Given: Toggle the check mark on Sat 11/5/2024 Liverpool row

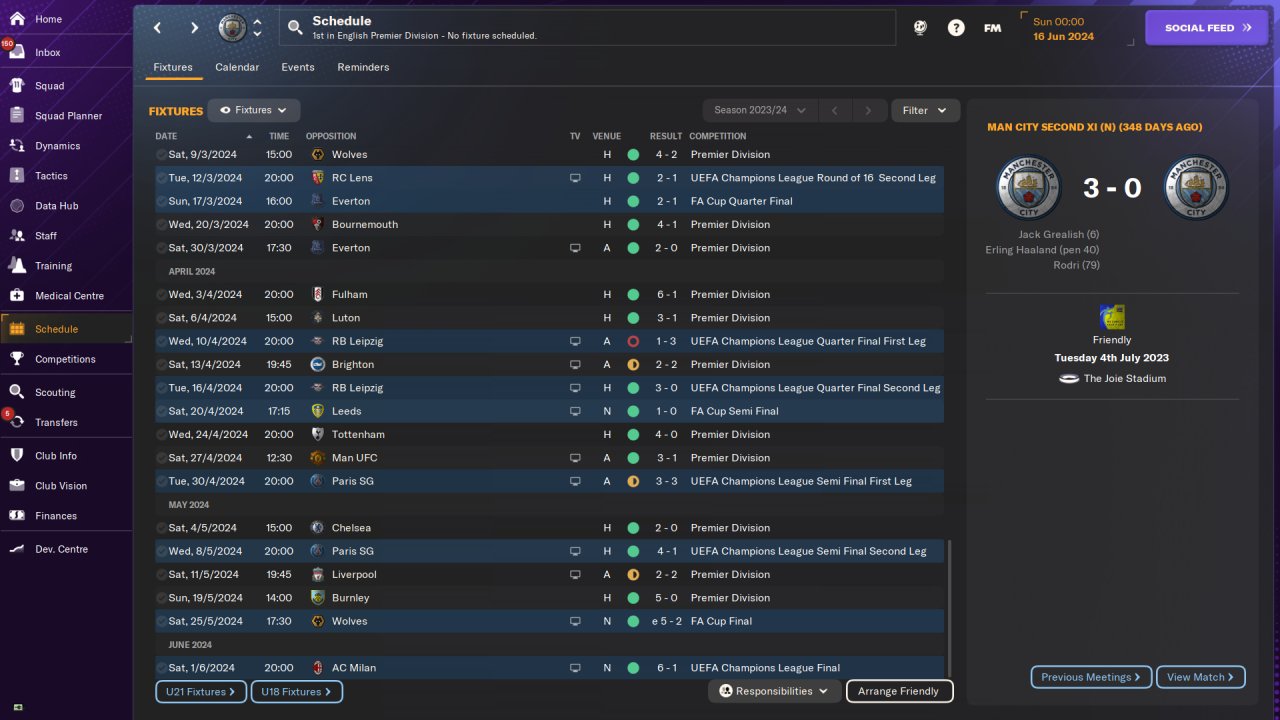Looking at the screenshot, I should point(161,575).
